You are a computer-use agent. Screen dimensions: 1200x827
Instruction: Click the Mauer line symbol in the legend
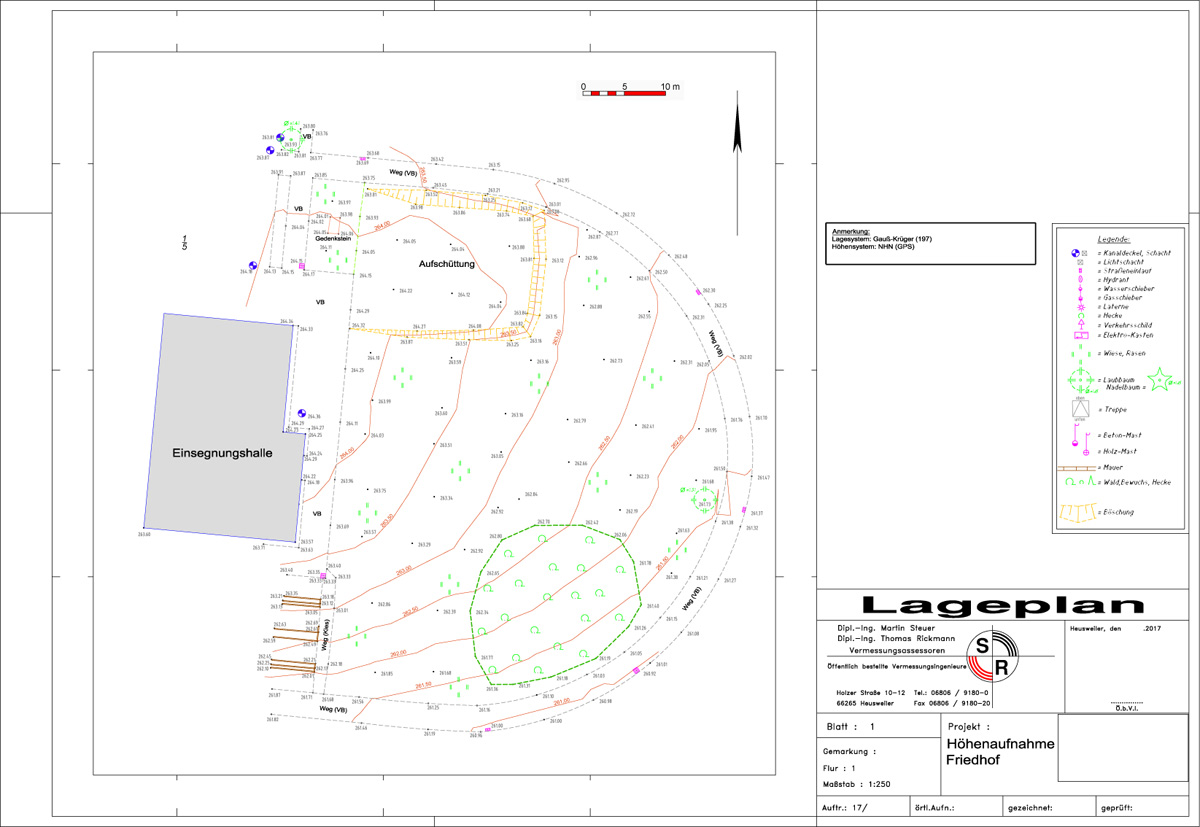click(x=1077, y=468)
